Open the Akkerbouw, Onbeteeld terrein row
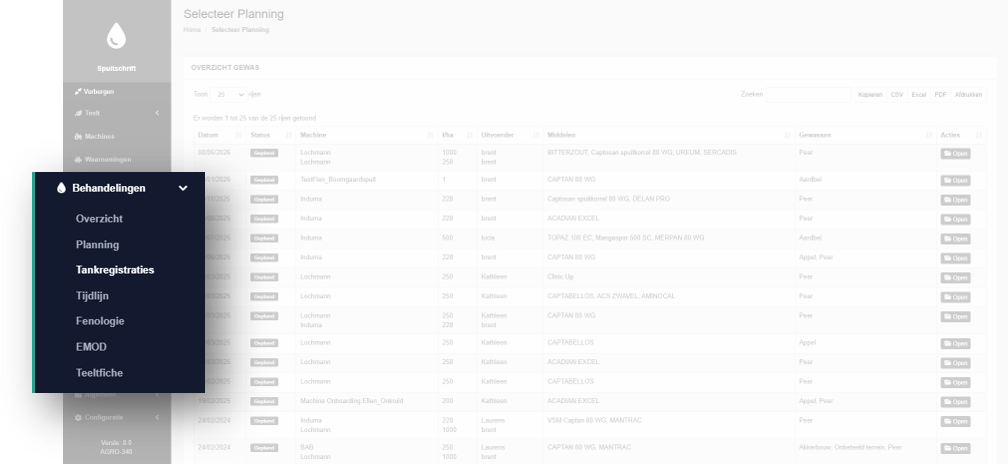 (x=955, y=448)
